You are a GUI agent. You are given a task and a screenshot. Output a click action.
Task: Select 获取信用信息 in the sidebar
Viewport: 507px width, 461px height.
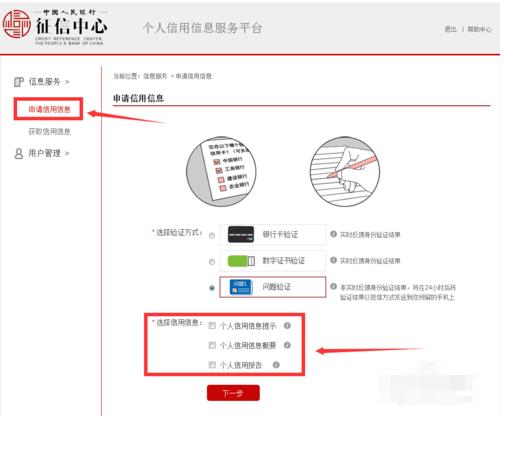click(x=49, y=131)
